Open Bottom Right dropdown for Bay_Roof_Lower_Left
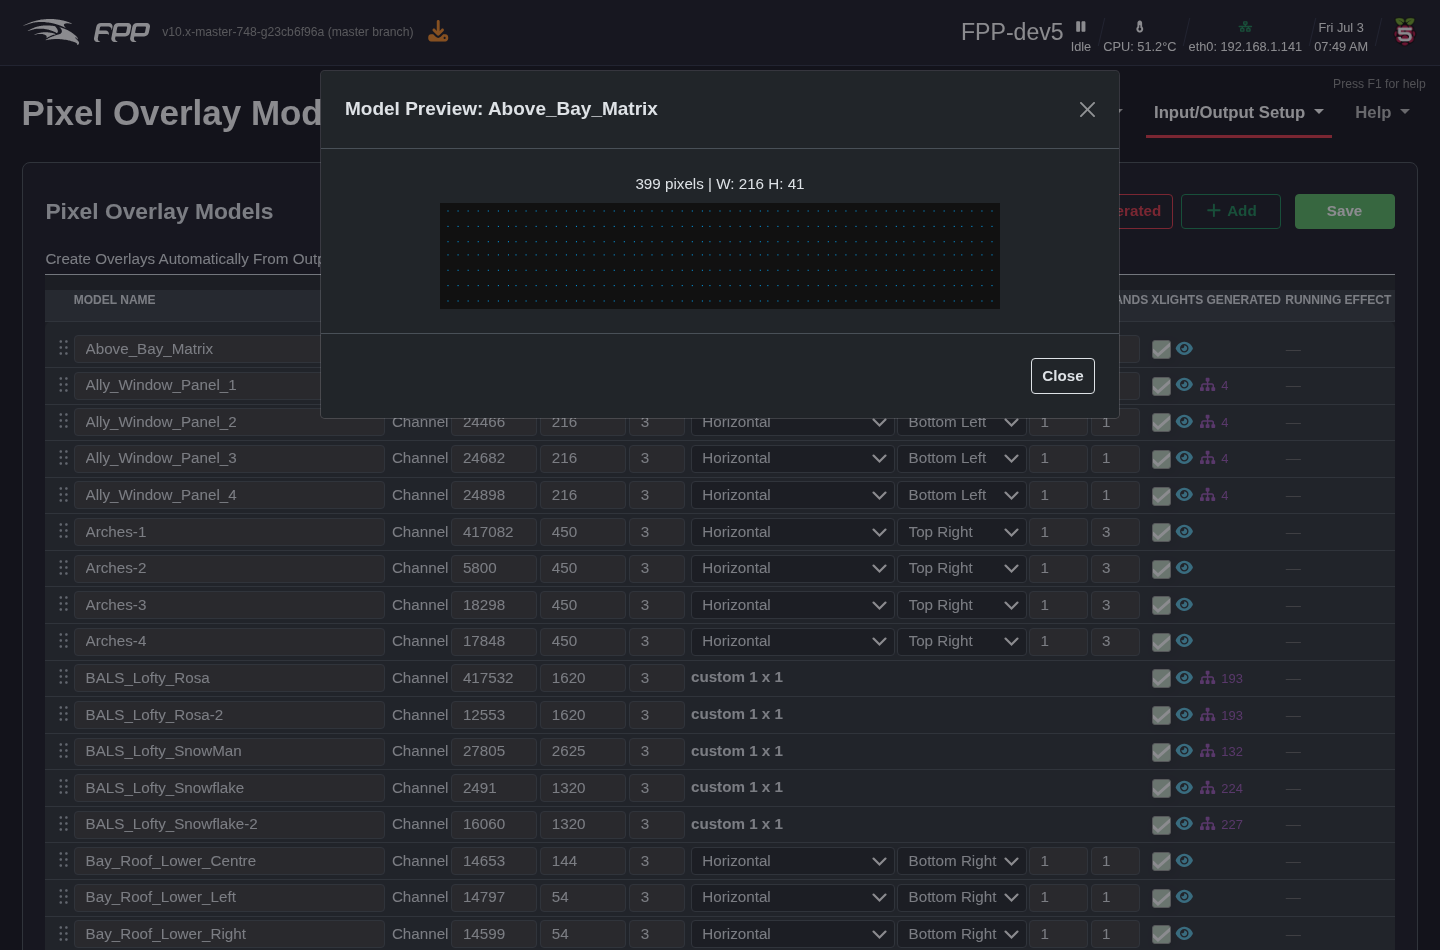The height and width of the screenshot is (950, 1440). coord(962,897)
